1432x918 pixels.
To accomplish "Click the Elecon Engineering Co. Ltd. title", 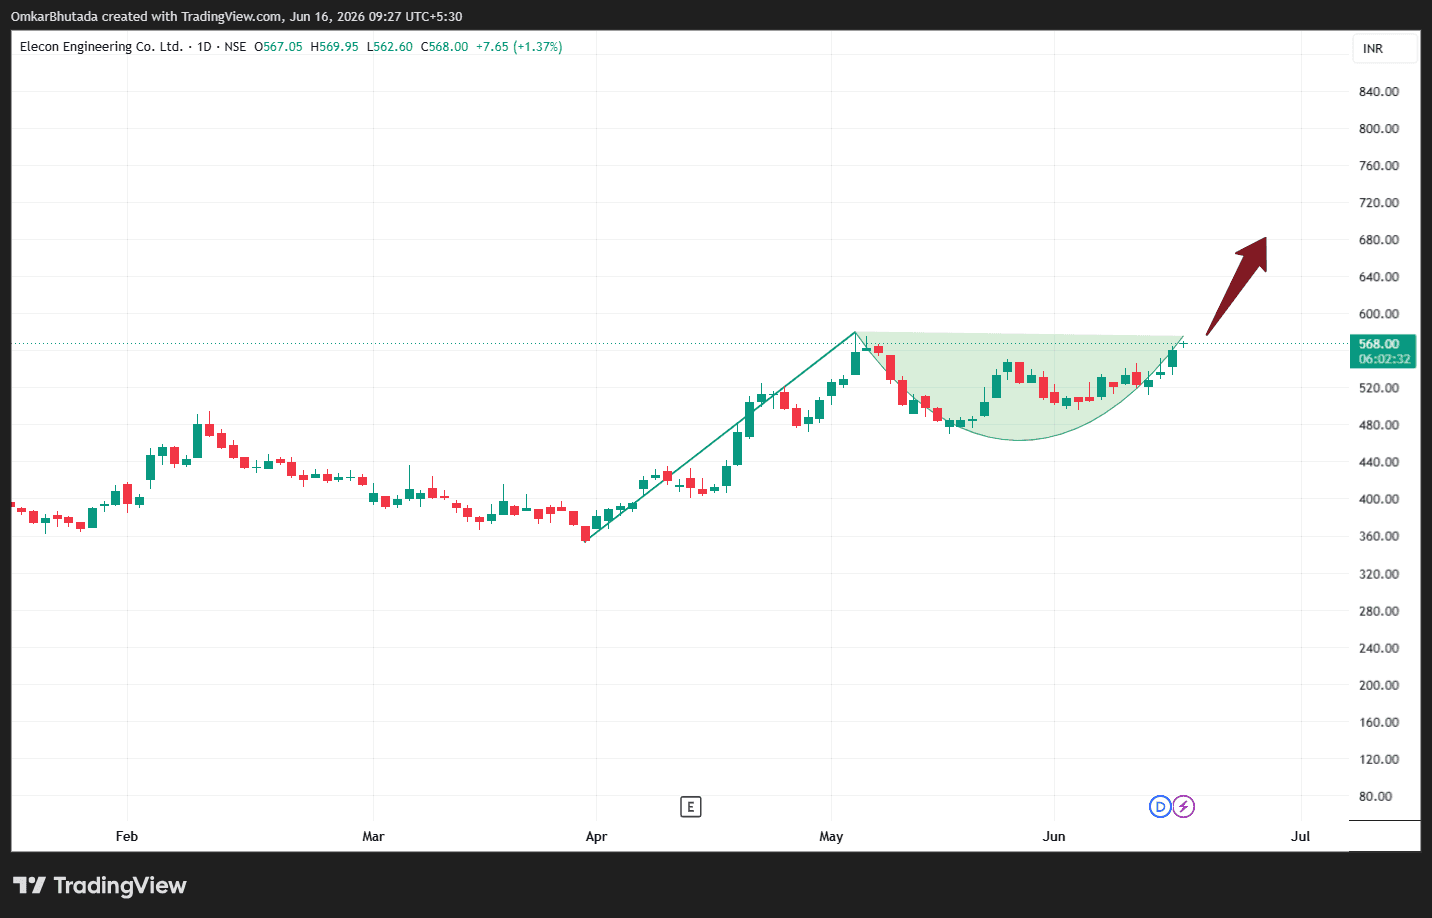I will (x=101, y=47).
